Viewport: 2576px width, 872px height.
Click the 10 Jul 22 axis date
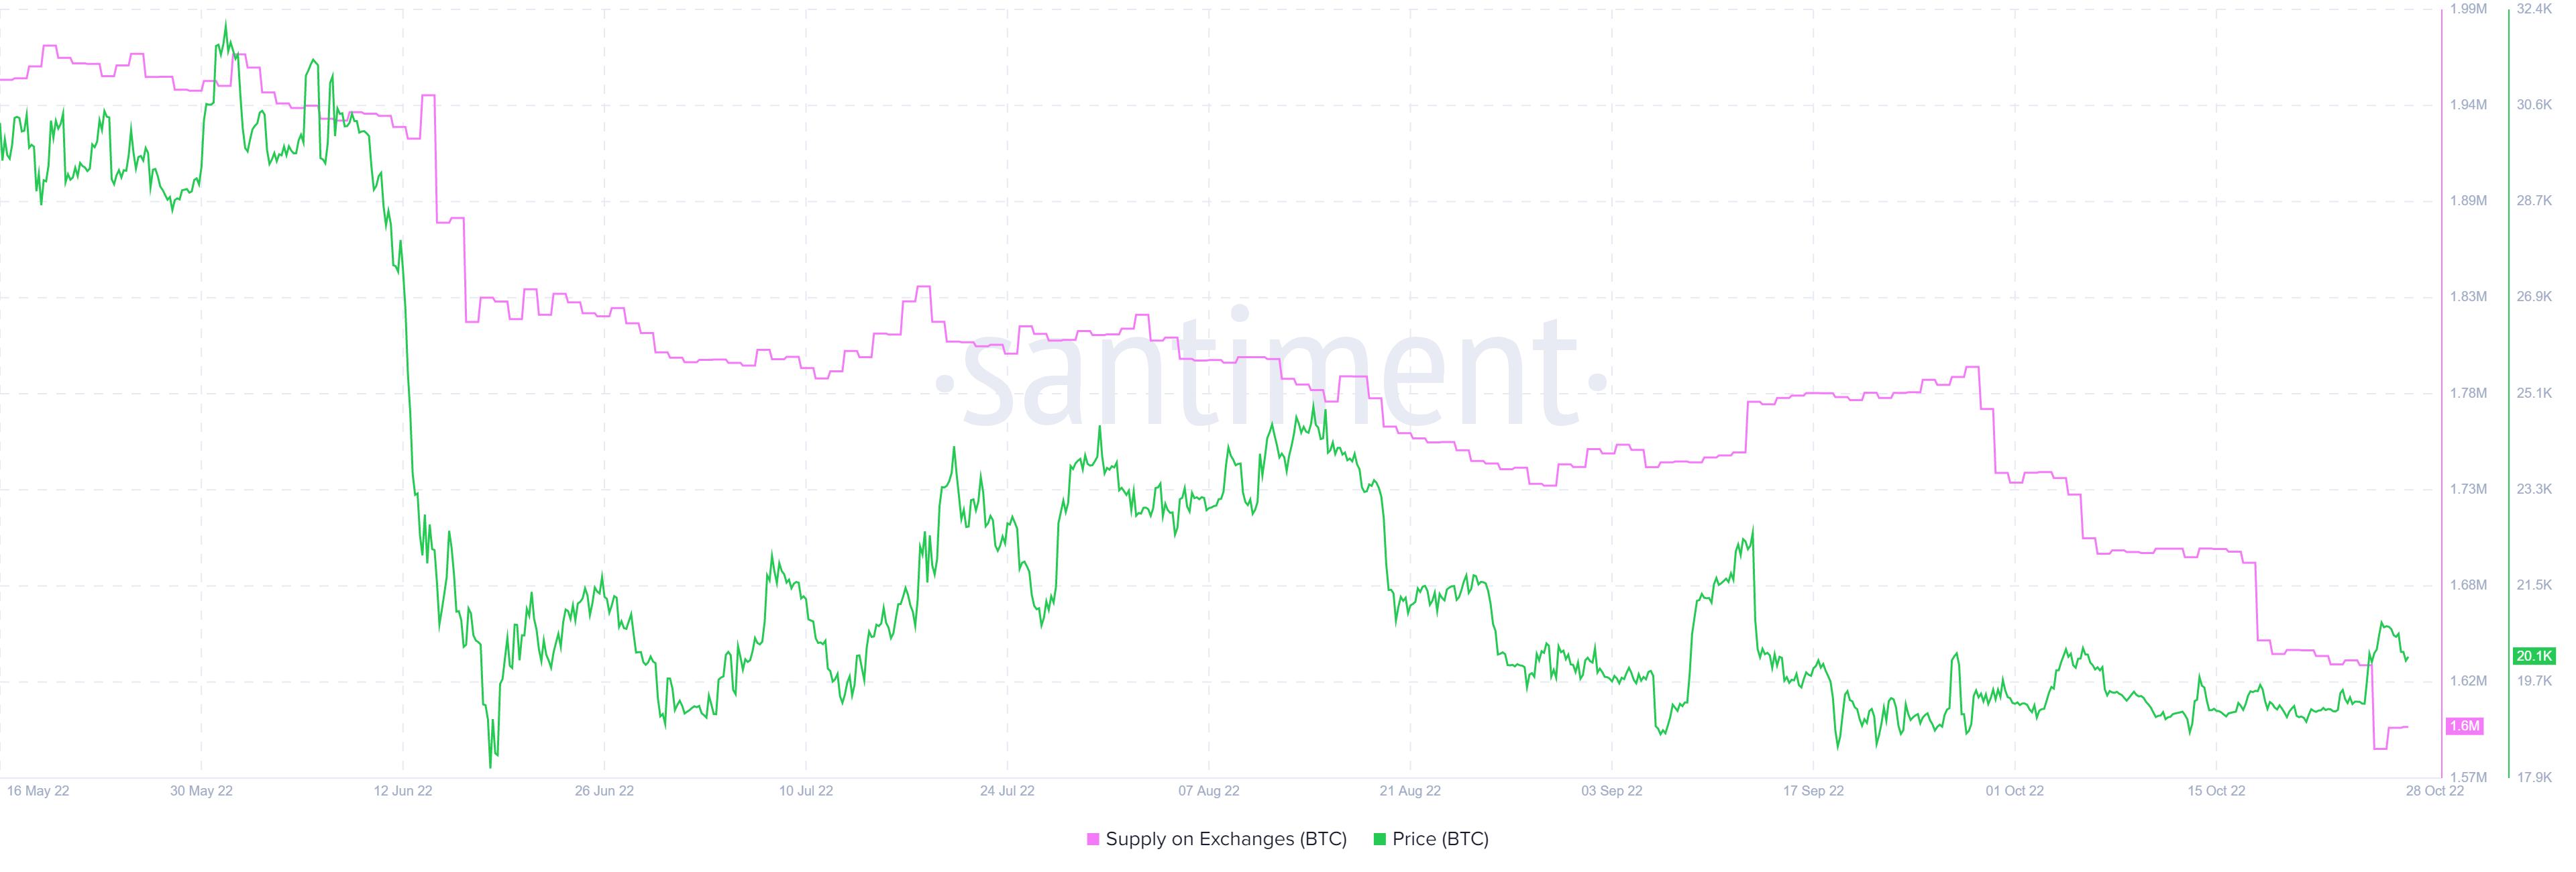point(806,791)
